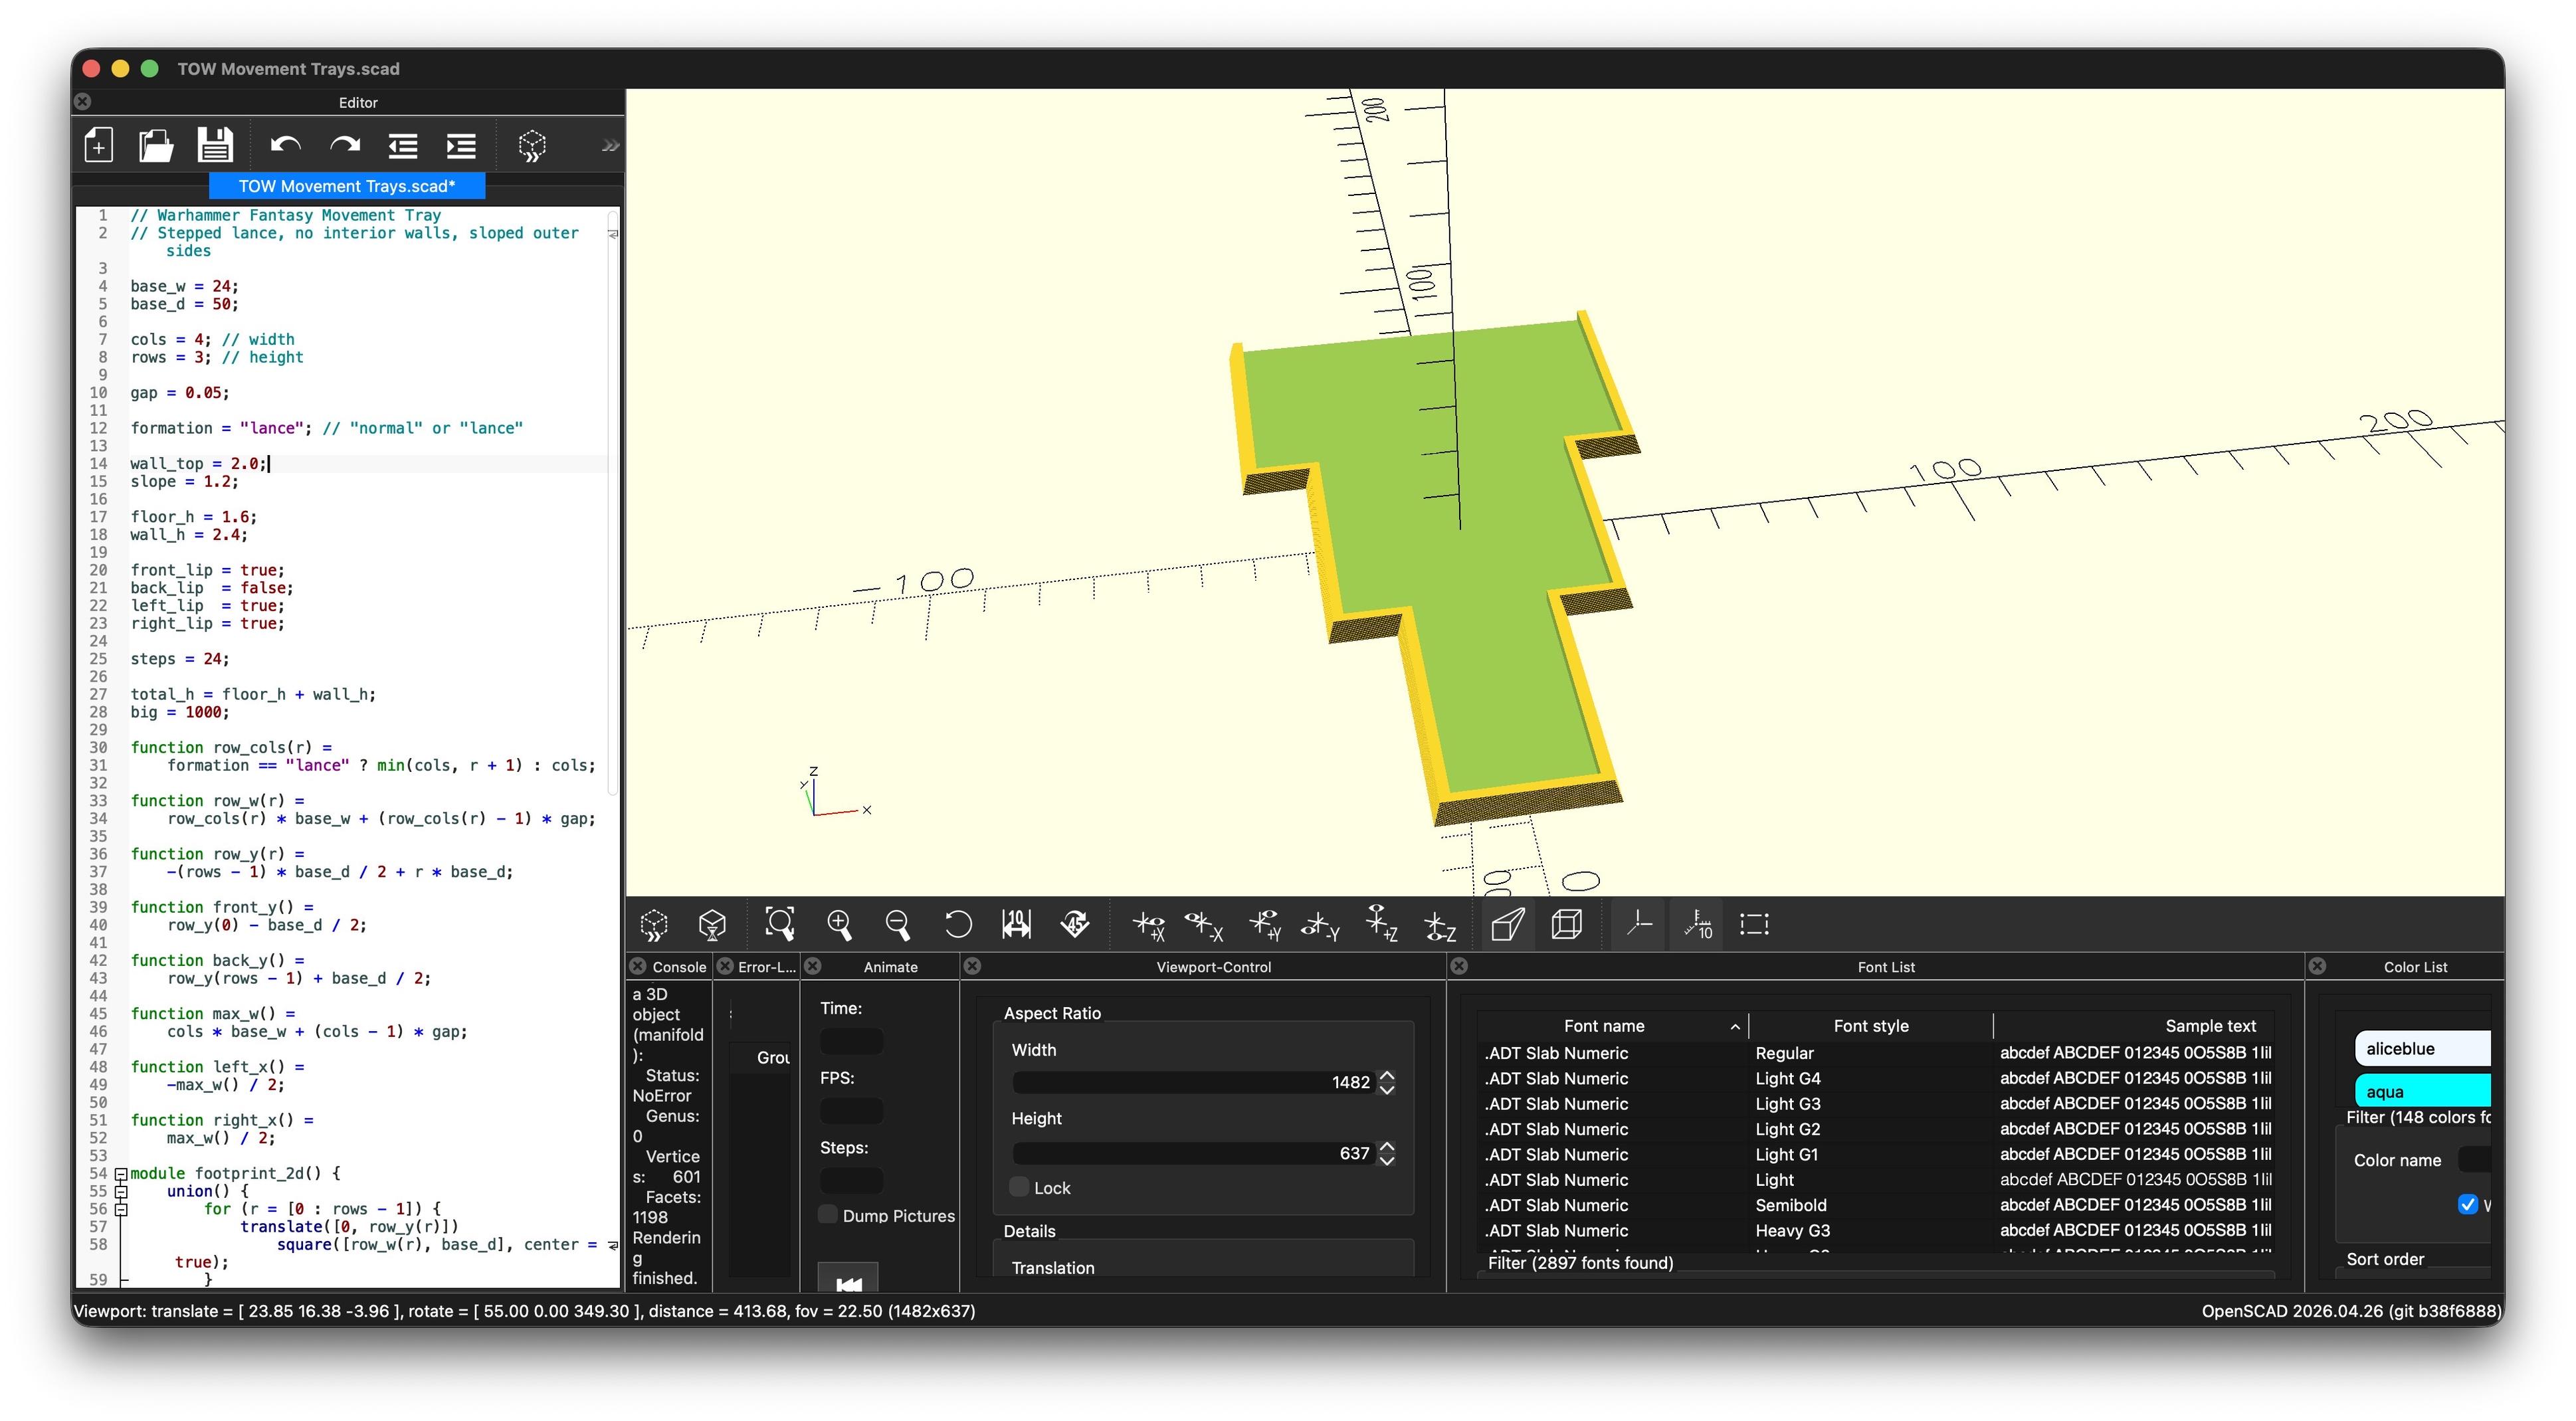Viewport: 2576px width, 1421px height.
Task: Decrease the Height value with stepper arrow
Action: pos(1387,1160)
